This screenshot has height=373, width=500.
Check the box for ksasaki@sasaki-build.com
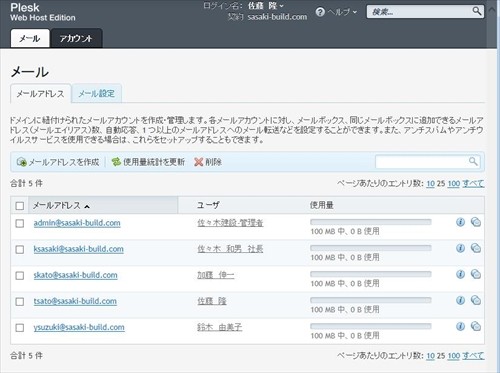(x=20, y=249)
